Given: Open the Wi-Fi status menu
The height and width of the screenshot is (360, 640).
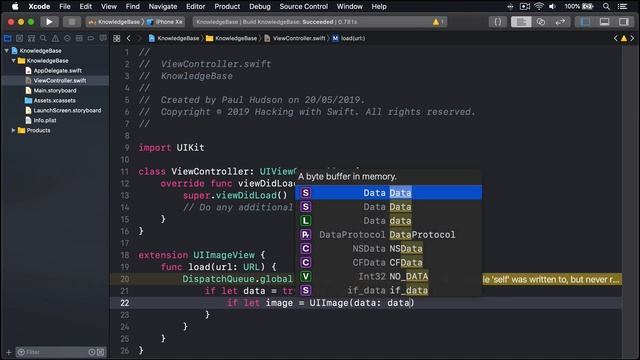Looking at the screenshot, I should pos(539,7).
